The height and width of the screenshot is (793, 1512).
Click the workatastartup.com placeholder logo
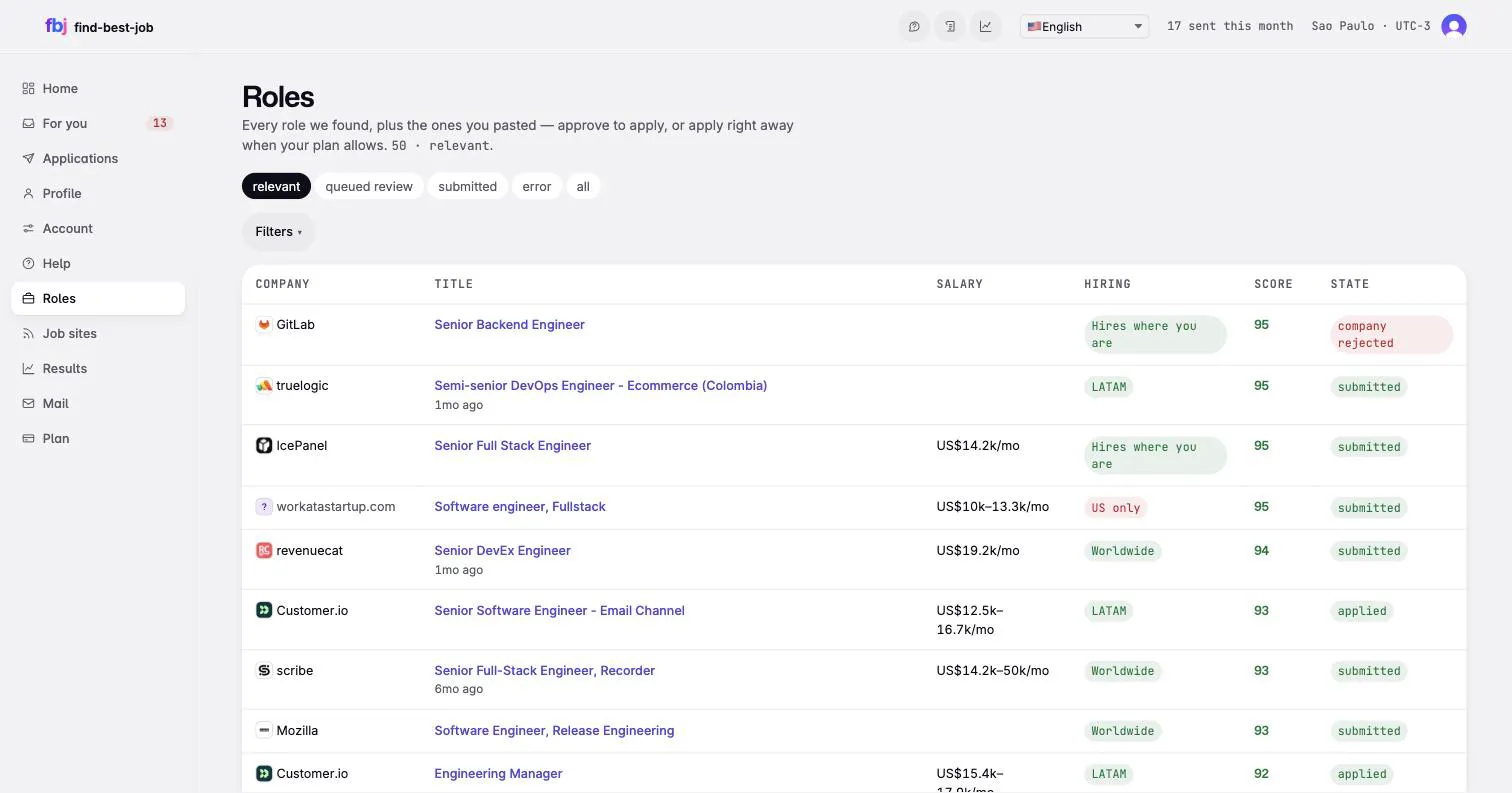[264, 507]
